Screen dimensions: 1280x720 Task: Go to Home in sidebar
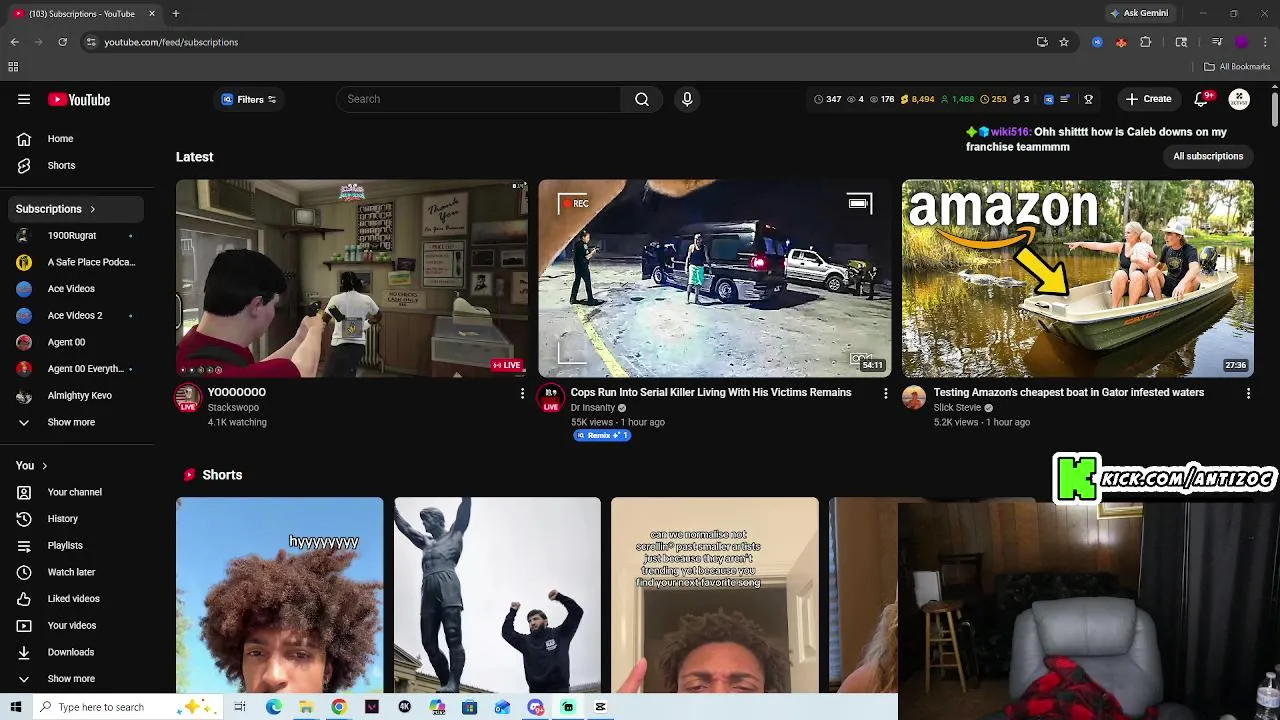(76, 139)
